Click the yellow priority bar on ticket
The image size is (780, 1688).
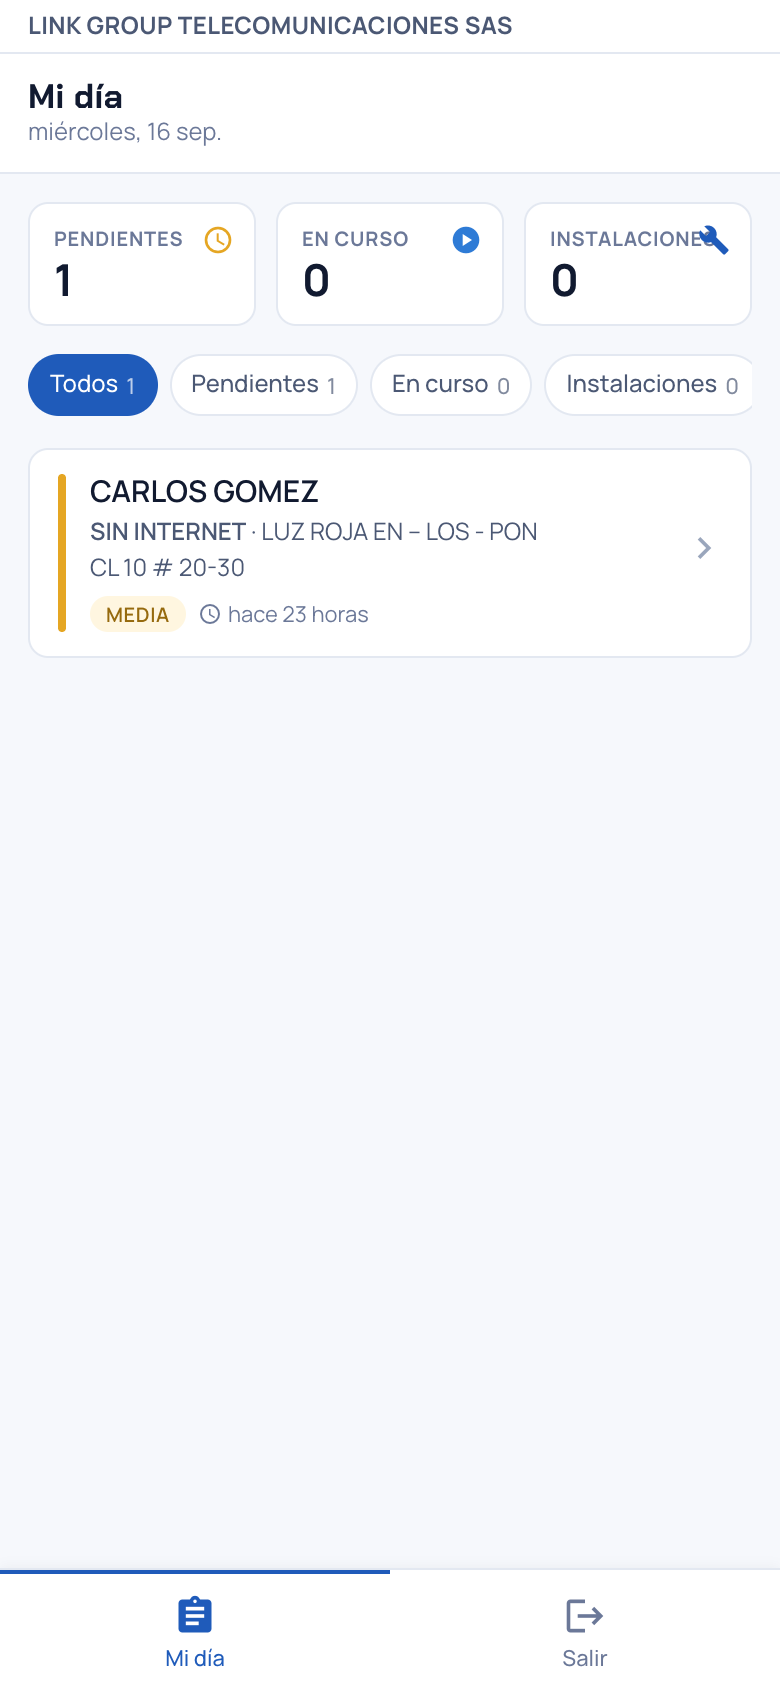(x=62, y=553)
